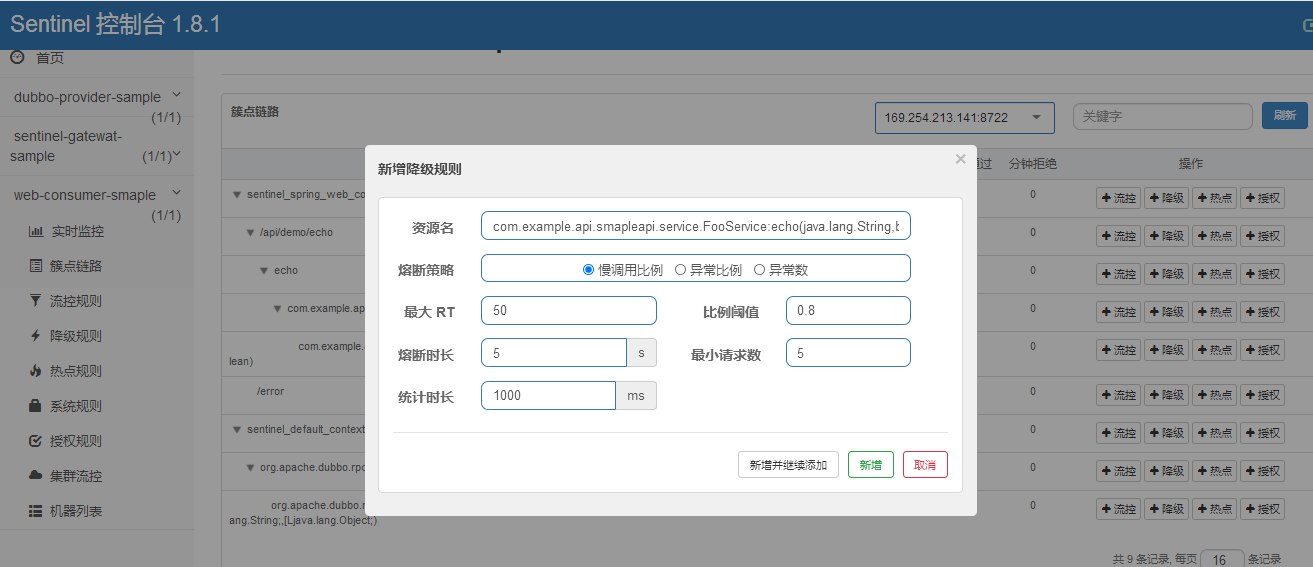Screen dimensions: 1313x567
Task: Click 流控 in the sentinel_spring_web_context row
Action: click(x=1119, y=198)
